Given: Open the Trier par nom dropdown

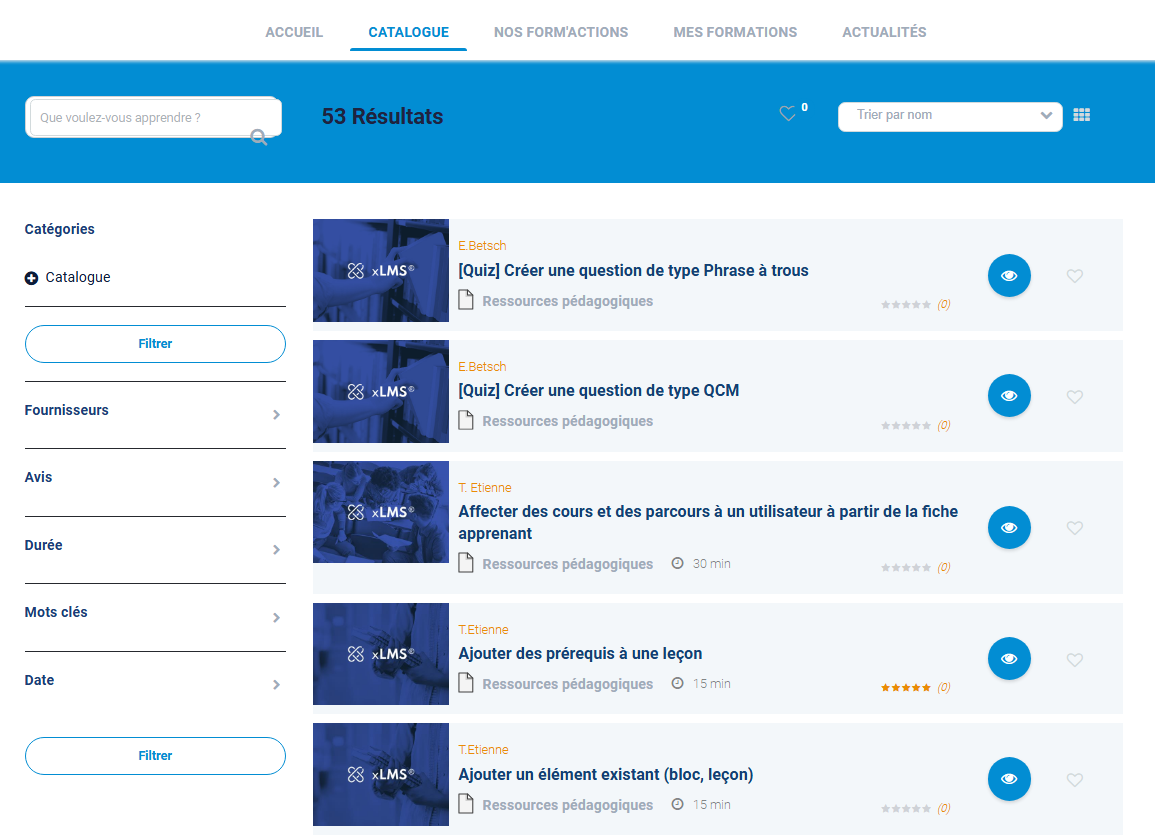Looking at the screenshot, I should (x=949, y=116).
